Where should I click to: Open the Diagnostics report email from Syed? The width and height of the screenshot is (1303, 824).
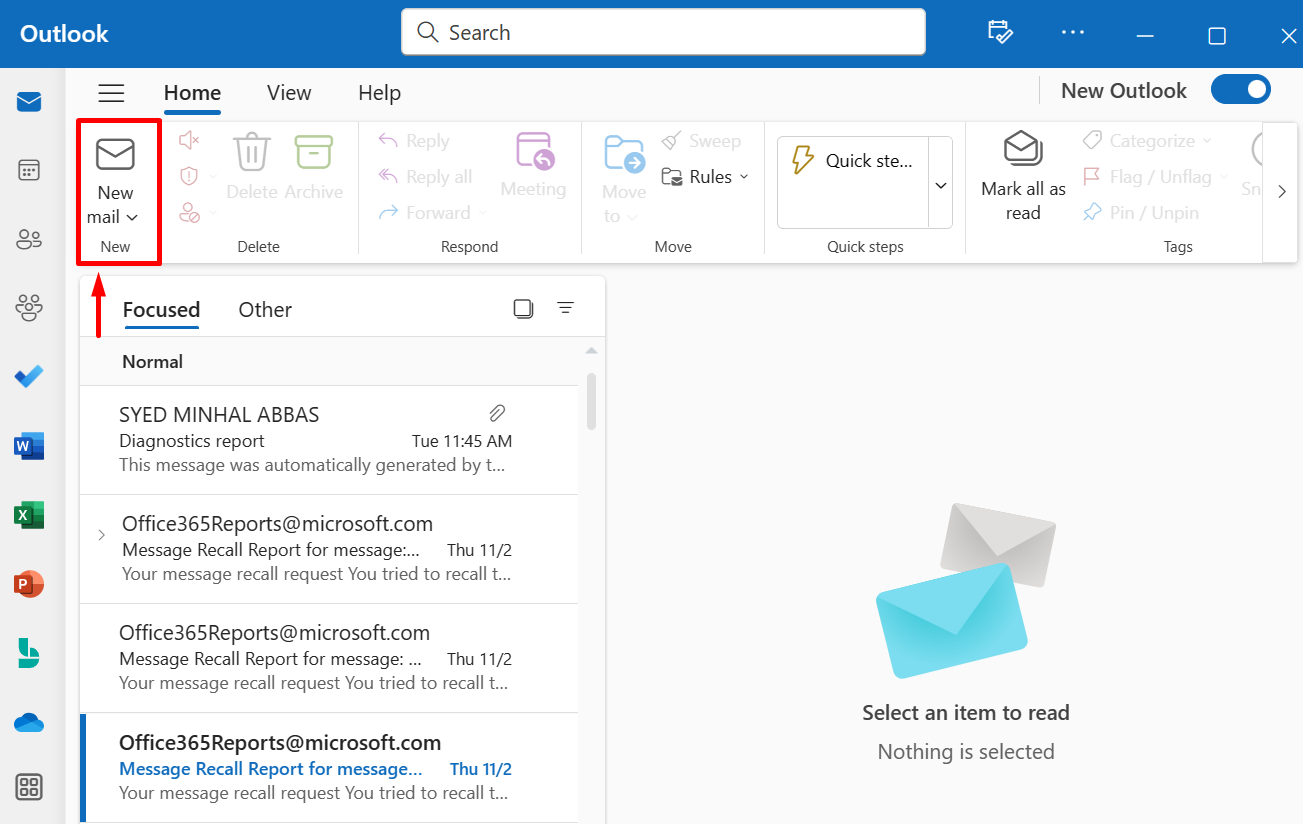click(x=315, y=440)
